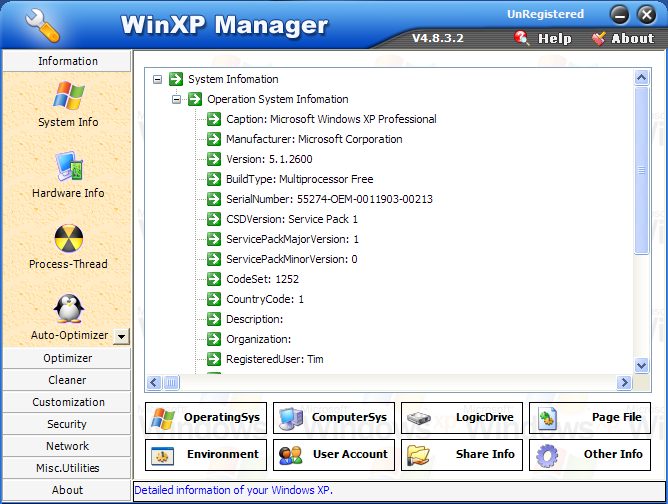
Task: Show Other Info details
Action: click(x=590, y=455)
